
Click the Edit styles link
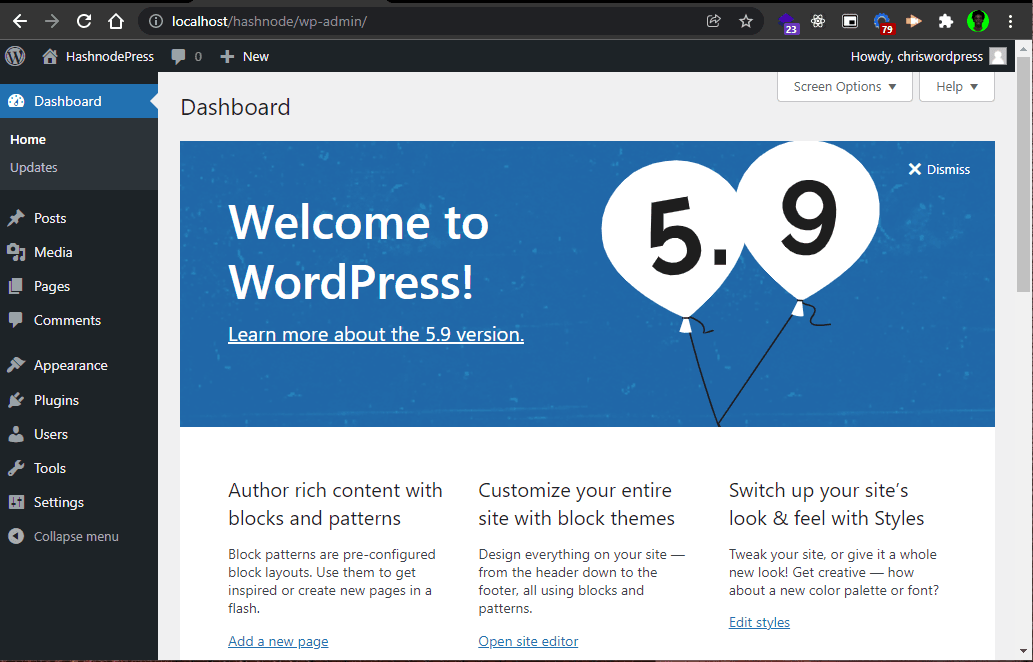coord(759,622)
